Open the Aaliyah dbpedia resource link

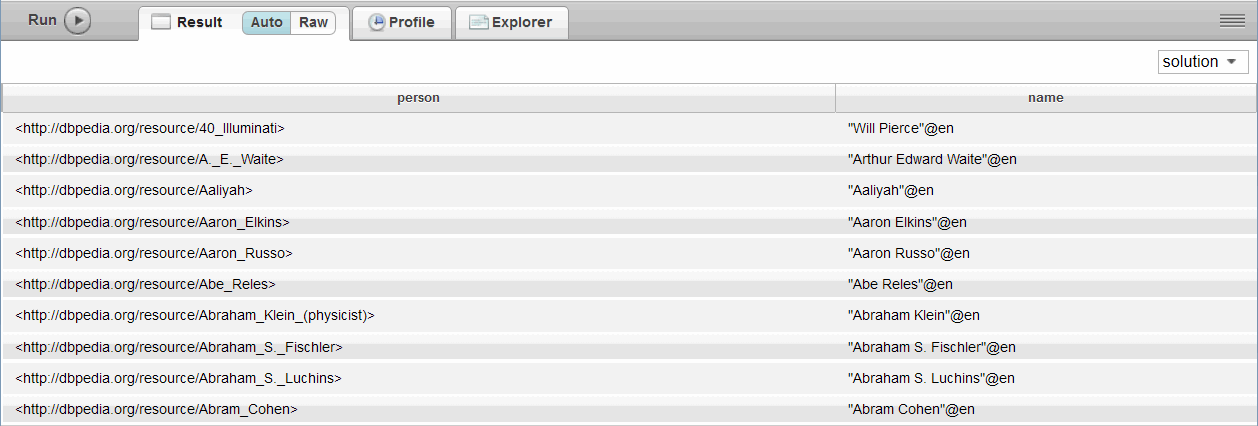click(x=134, y=190)
